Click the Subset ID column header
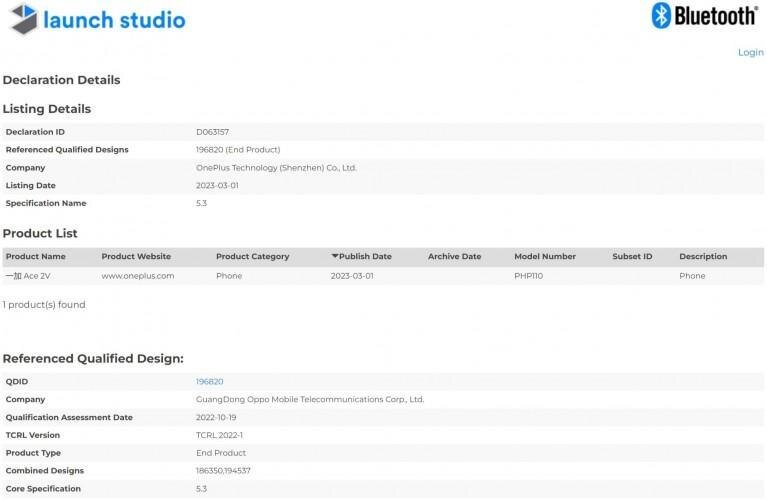This screenshot has height=500, width=767. (632, 257)
